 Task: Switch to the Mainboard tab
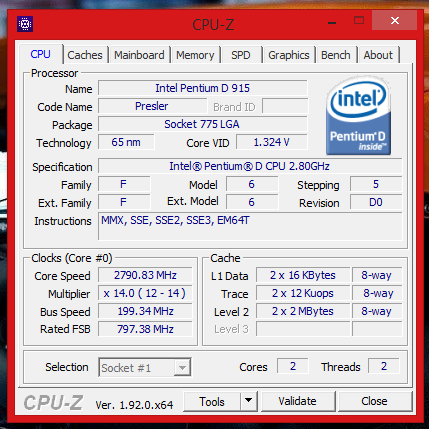click(139, 55)
